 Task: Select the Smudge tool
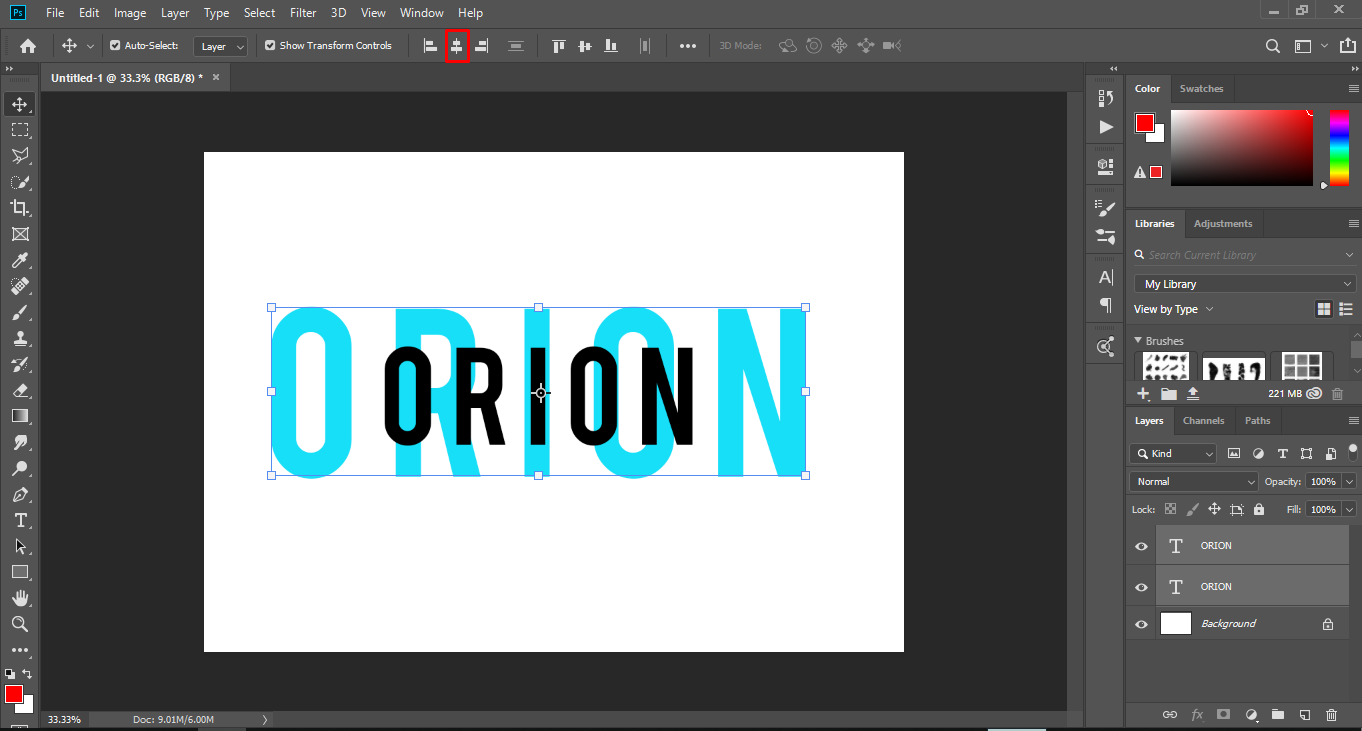click(20, 442)
